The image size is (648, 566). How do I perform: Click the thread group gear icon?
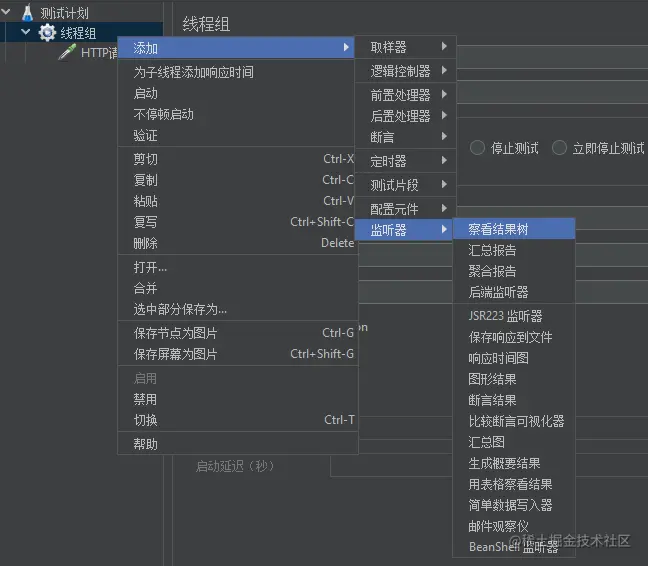point(47,33)
